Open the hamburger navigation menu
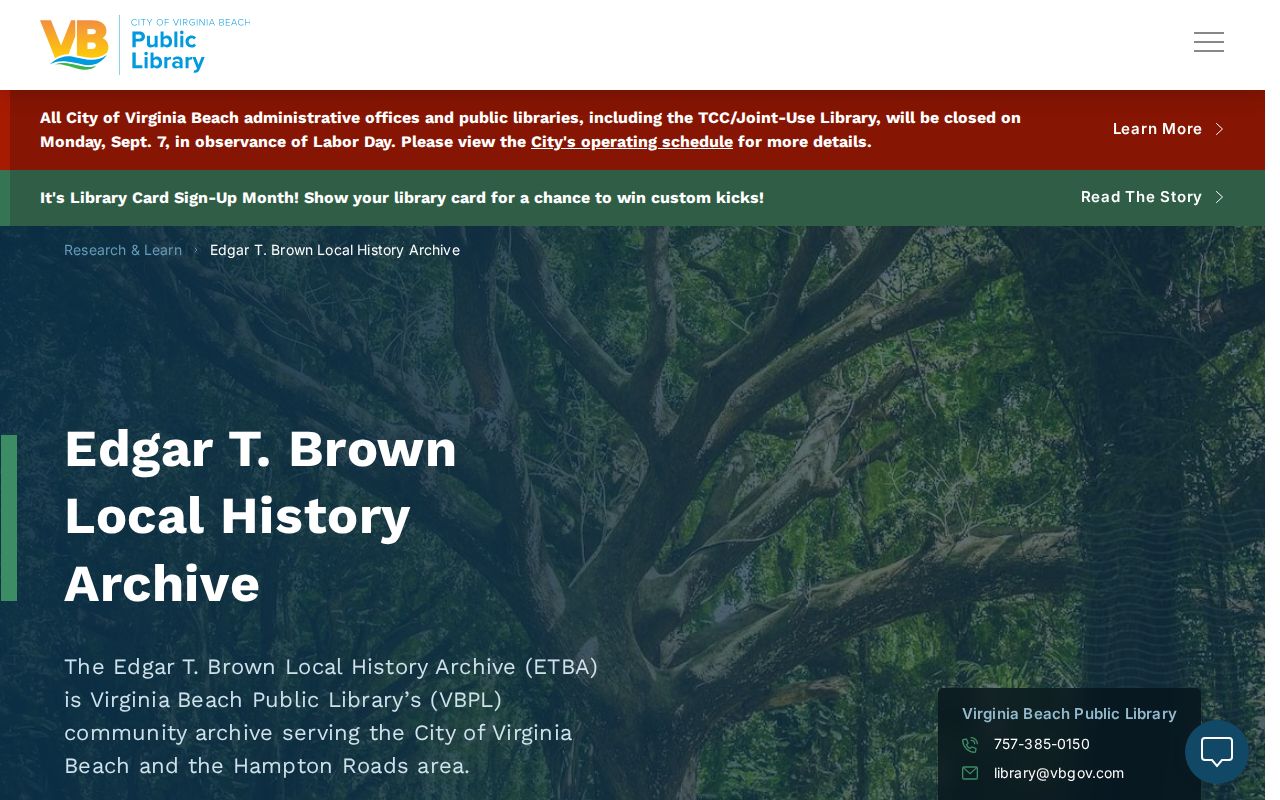This screenshot has width=1280, height=800. pos(1208,42)
